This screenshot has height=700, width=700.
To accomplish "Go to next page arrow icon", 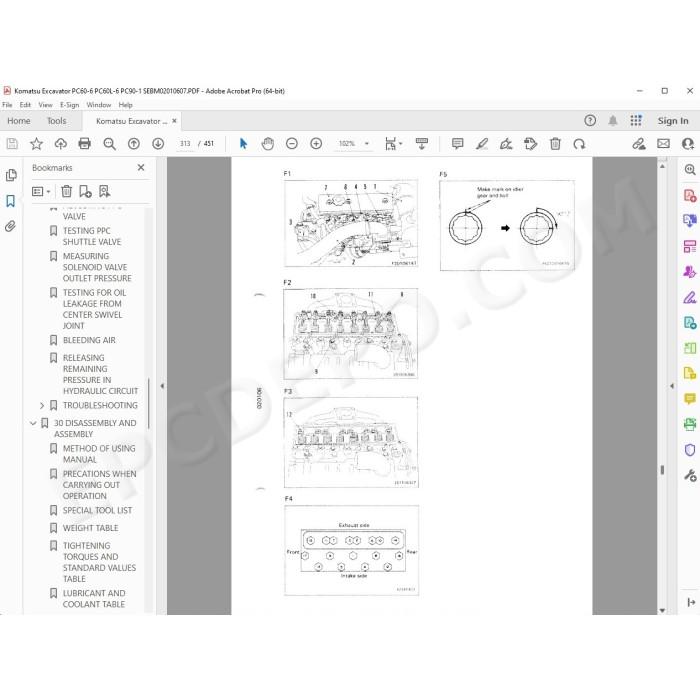I will point(158,143).
